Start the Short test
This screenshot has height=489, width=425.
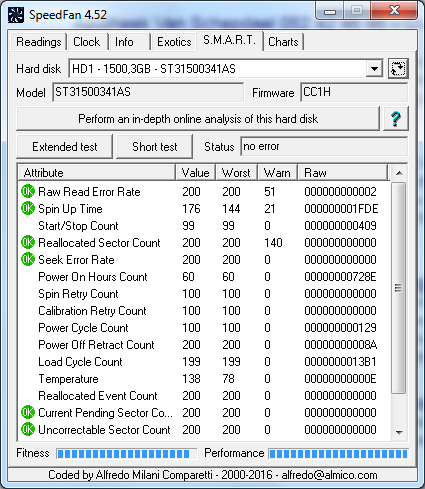pos(155,147)
